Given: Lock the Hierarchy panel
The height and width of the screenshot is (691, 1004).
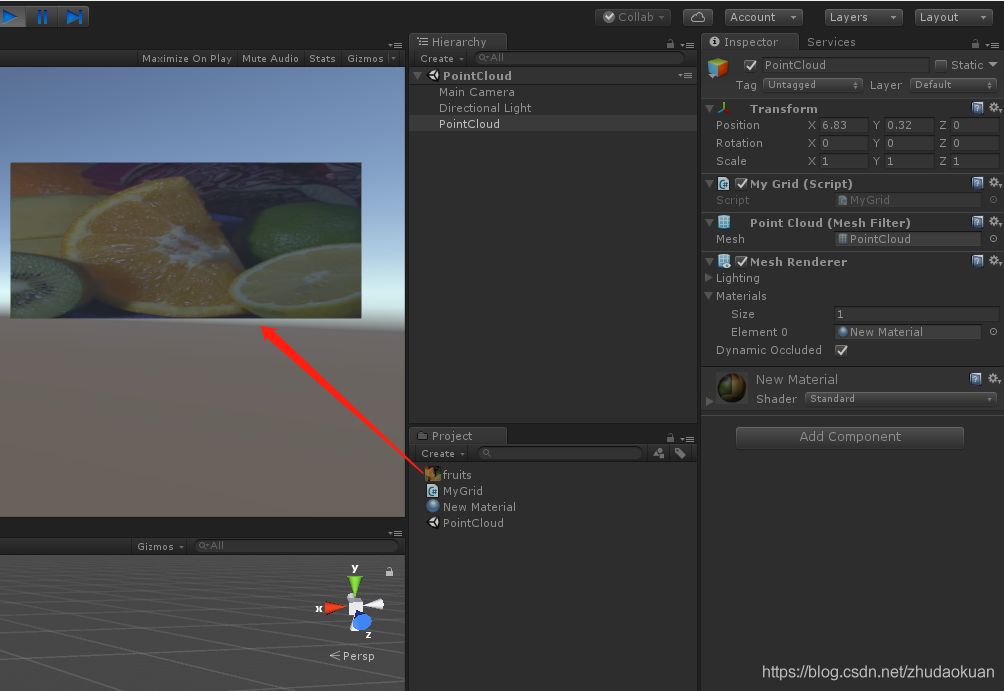Looking at the screenshot, I should [670, 44].
